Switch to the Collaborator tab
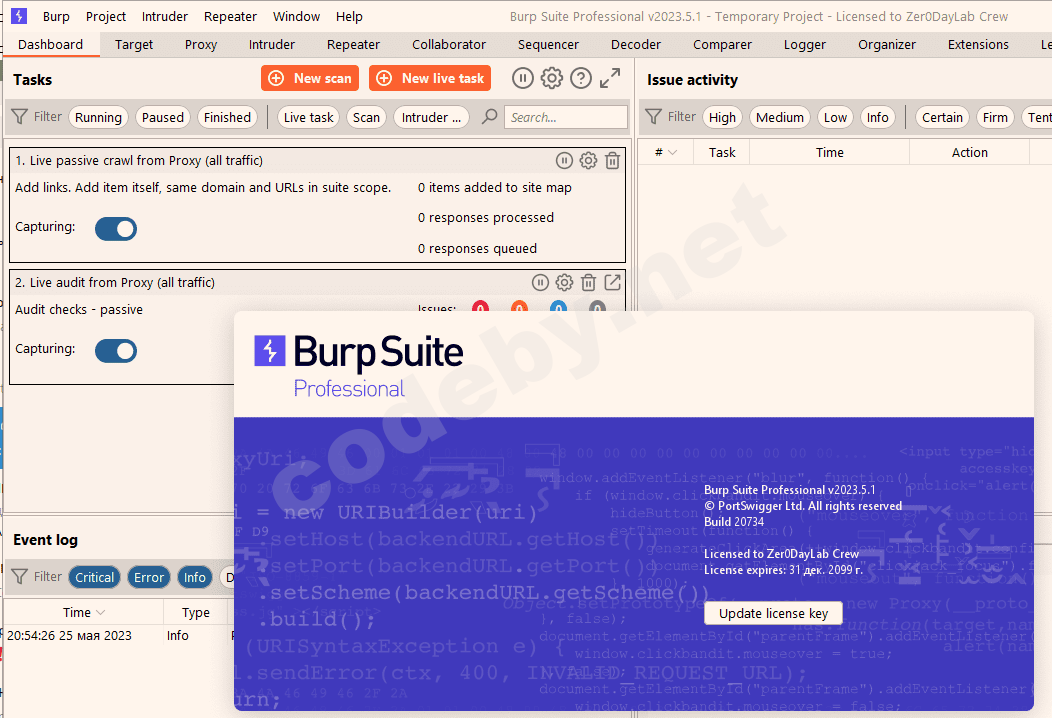 [x=449, y=44]
